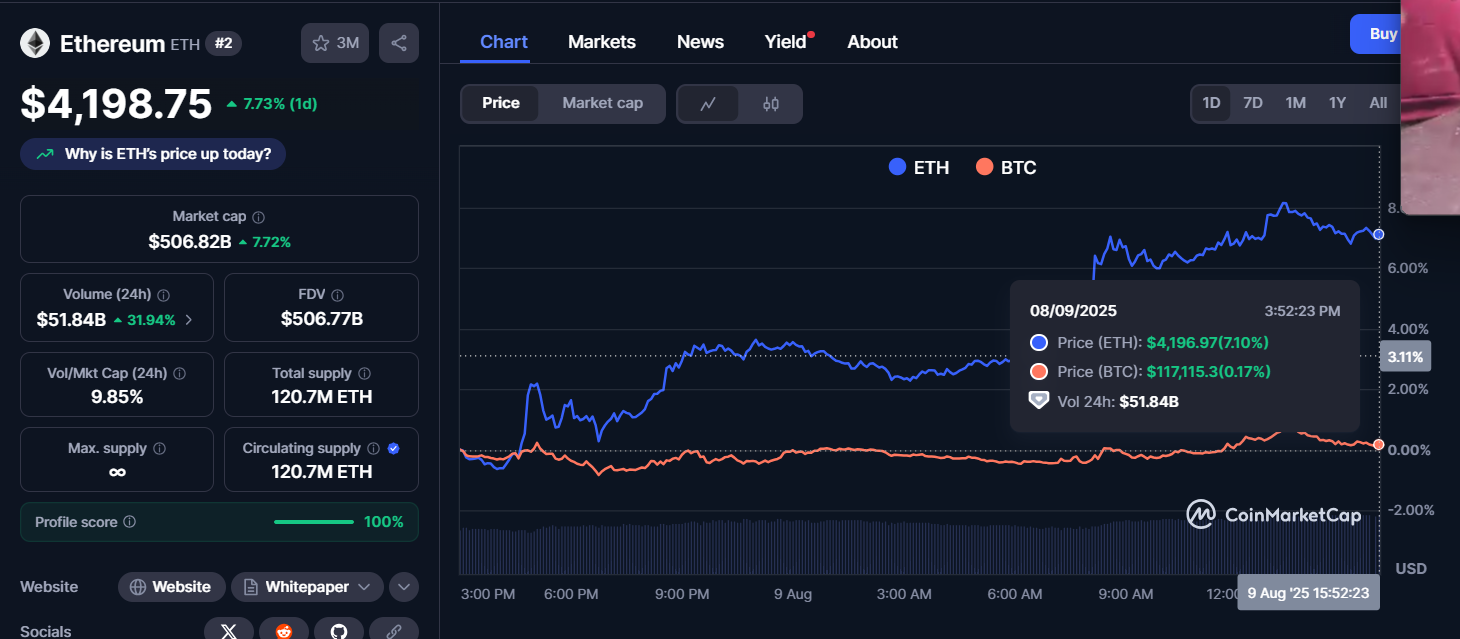
Task: Set chart range to All
Action: point(1378,103)
